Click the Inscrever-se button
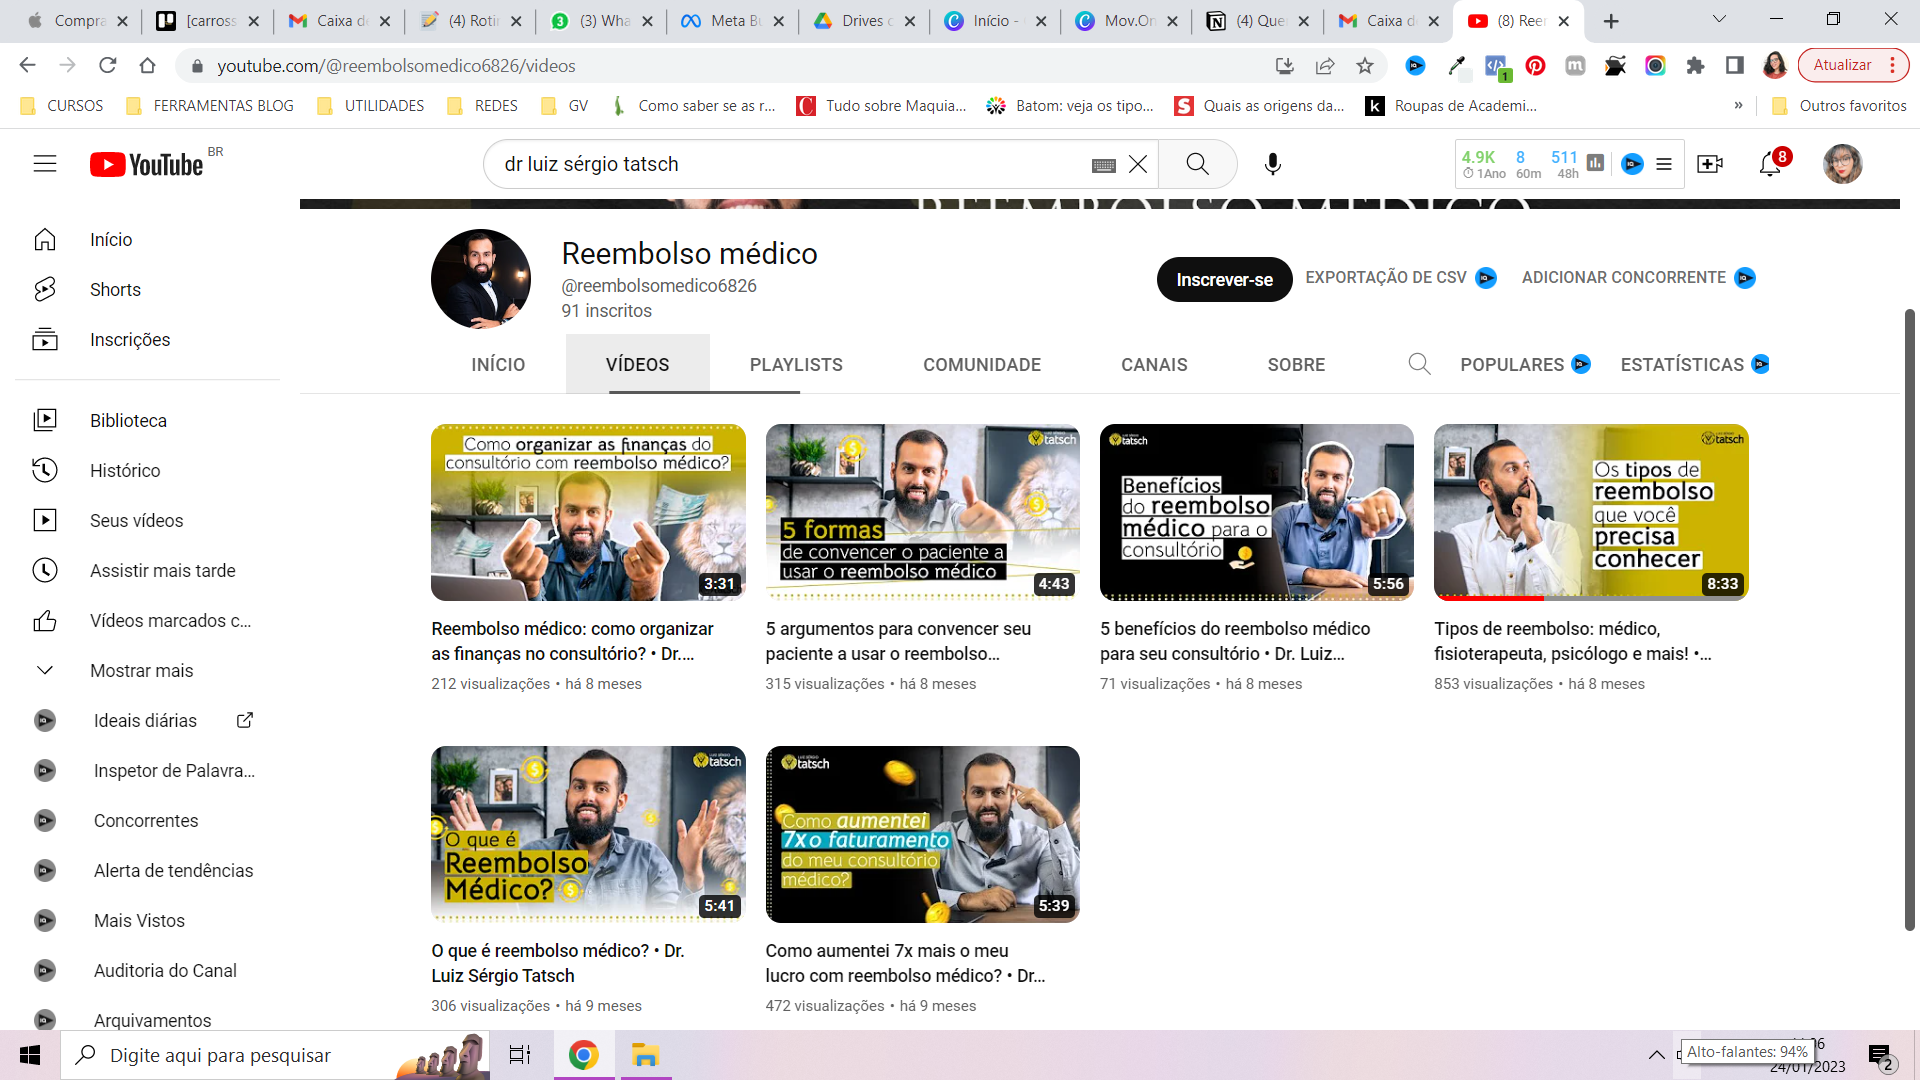This screenshot has width=1920, height=1080. 1224,280
